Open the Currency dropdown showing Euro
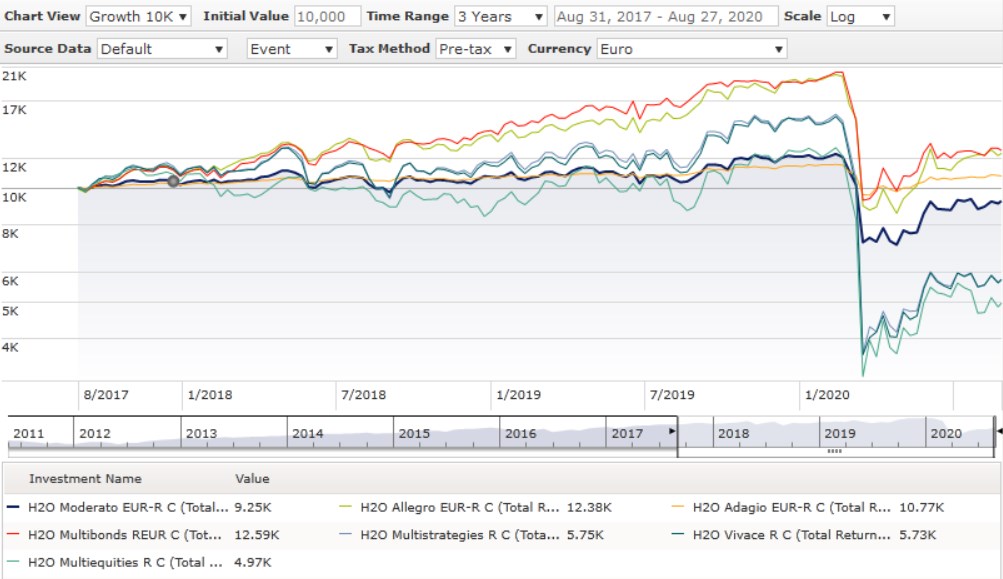The width and height of the screenshot is (1003, 579). 691,49
